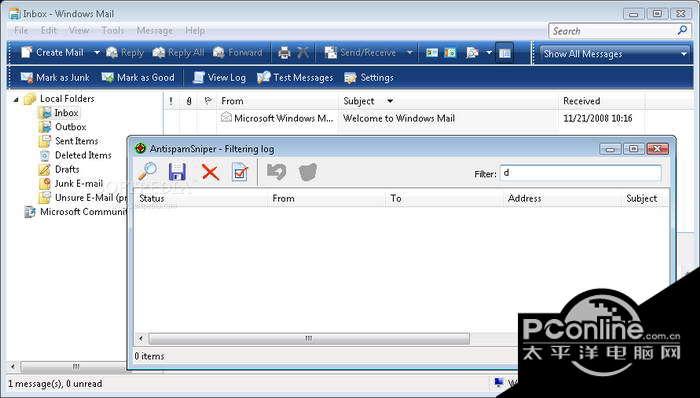
Task: Sort messages by the attachment paperclip column
Action: pyautogui.click(x=189, y=101)
